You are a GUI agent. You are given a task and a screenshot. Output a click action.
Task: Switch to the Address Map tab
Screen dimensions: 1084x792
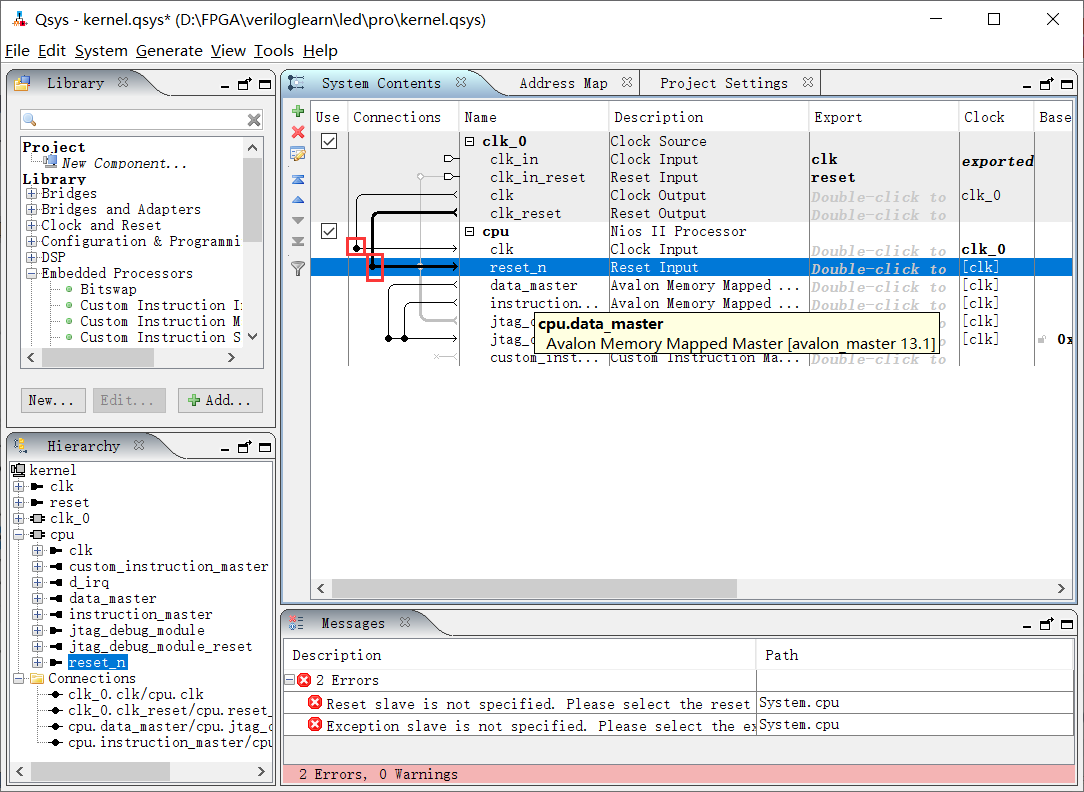(x=563, y=84)
